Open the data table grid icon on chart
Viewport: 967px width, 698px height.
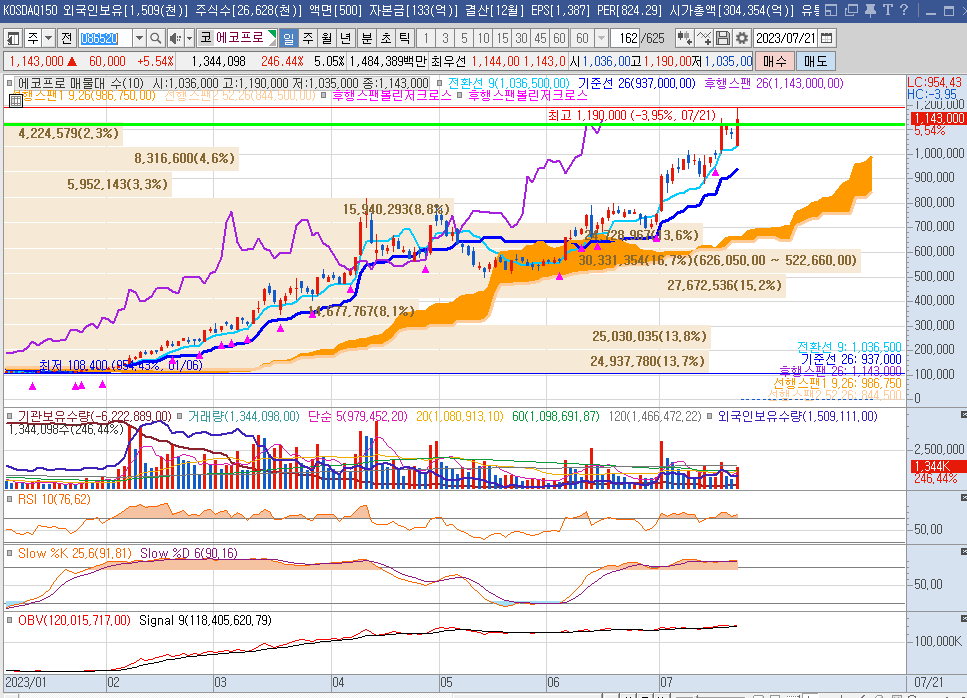click(x=16, y=101)
